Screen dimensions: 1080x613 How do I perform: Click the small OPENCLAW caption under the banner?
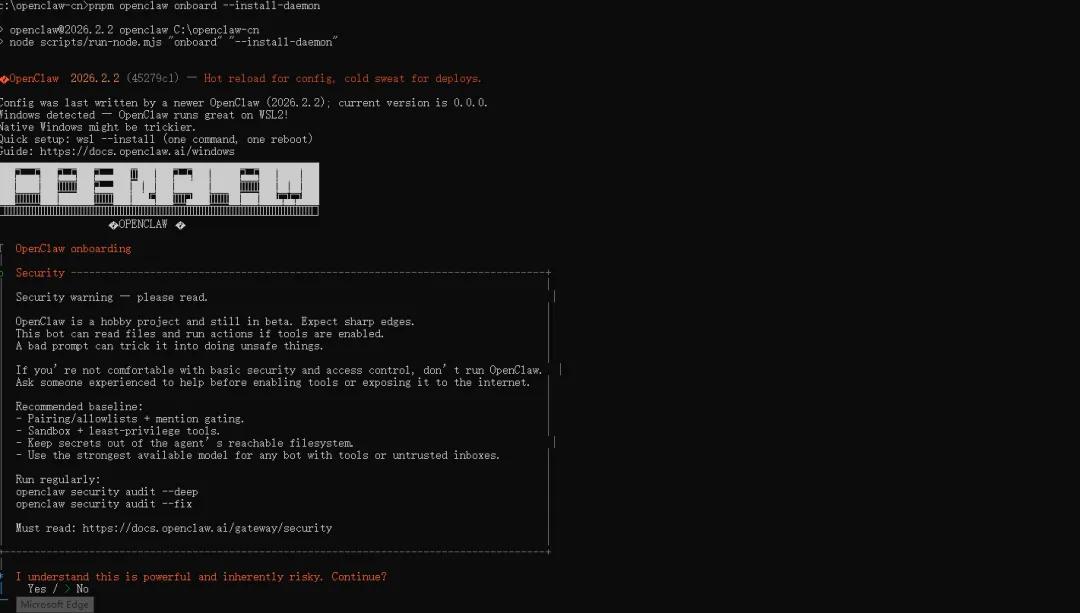[x=147, y=225]
